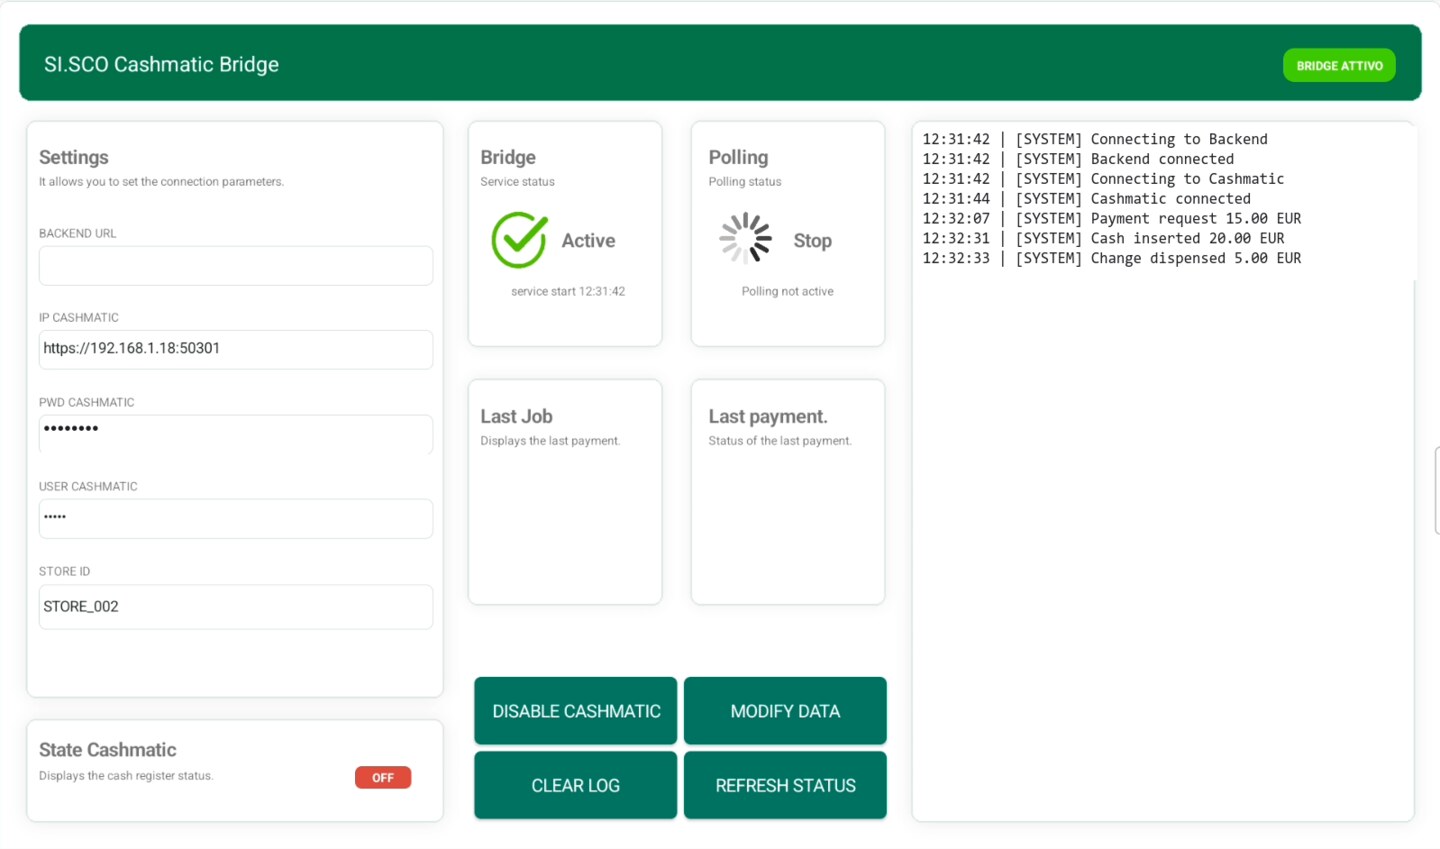Image resolution: width=1440 pixels, height=849 pixels.
Task: Open MODIFY DATA
Action: pyautogui.click(x=785, y=711)
